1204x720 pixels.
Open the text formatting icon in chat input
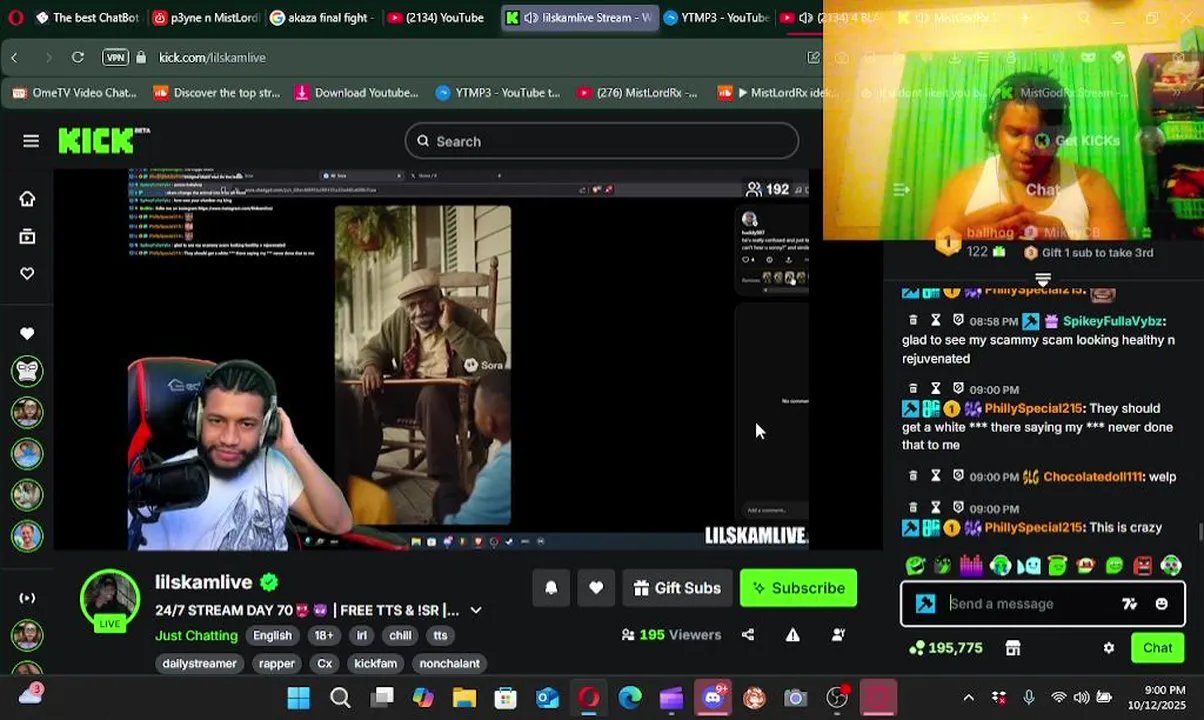pos(1129,604)
